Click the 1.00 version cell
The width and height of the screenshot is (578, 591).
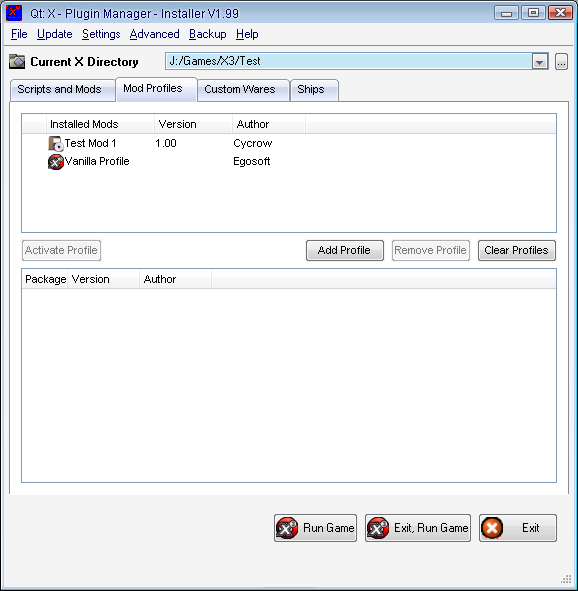click(166, 144)
